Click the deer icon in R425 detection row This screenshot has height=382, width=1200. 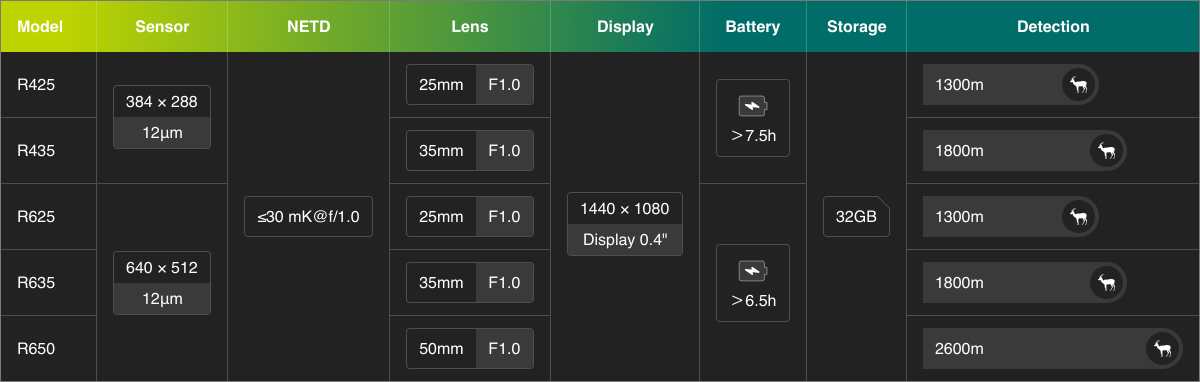(x=1079, y=85)
